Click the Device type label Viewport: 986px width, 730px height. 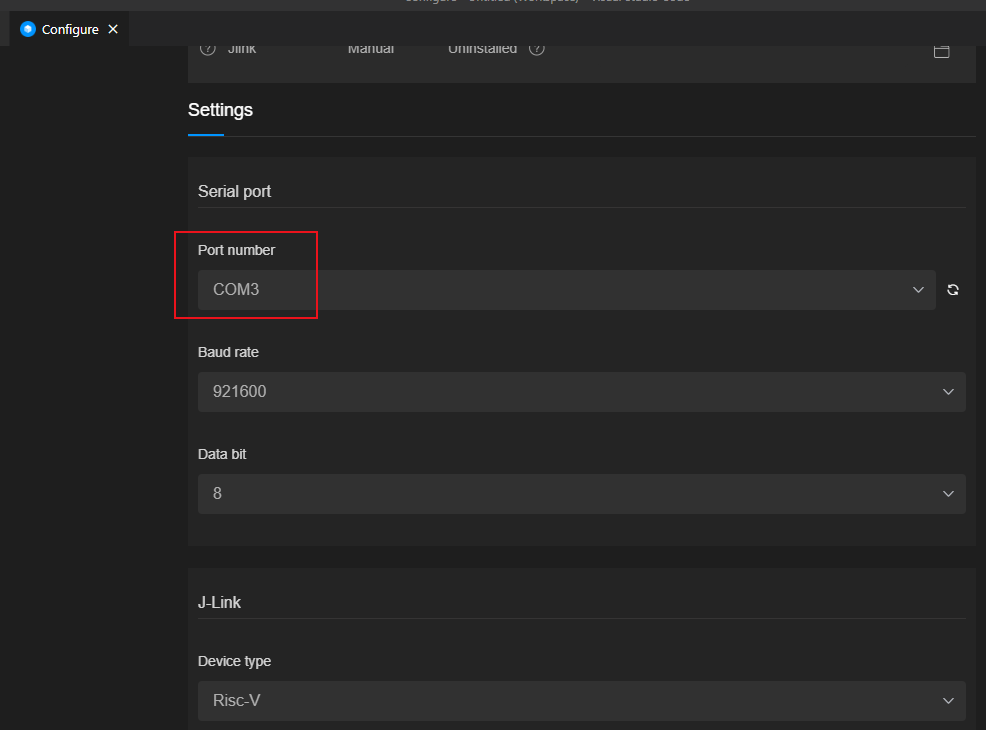tap(234, 661)
